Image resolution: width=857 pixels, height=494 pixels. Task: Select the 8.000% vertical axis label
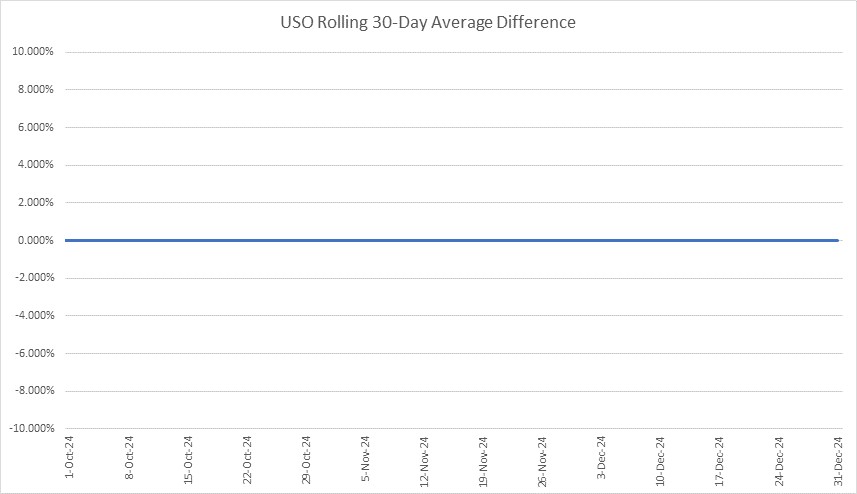(34, 90)
